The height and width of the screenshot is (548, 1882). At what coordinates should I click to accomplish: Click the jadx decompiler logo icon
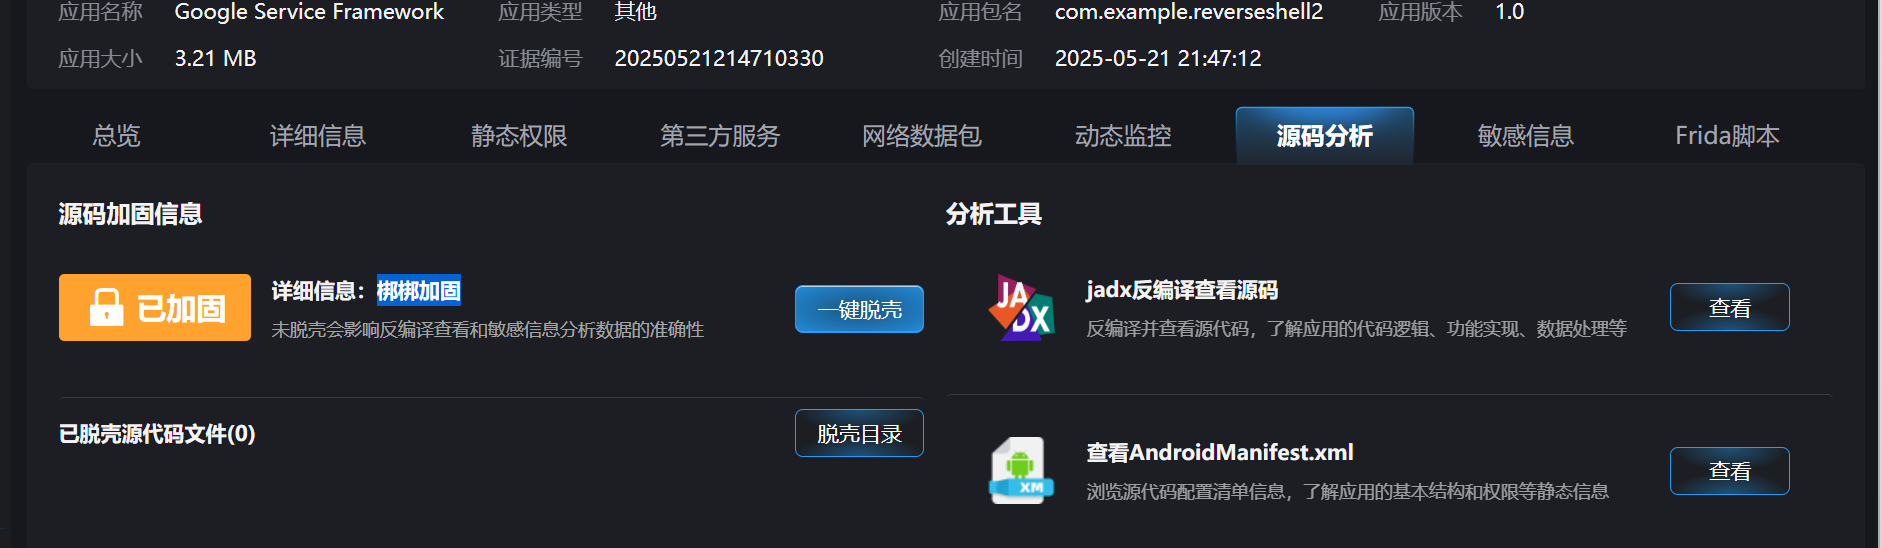pyautogui.click(x=1021, y=308)
